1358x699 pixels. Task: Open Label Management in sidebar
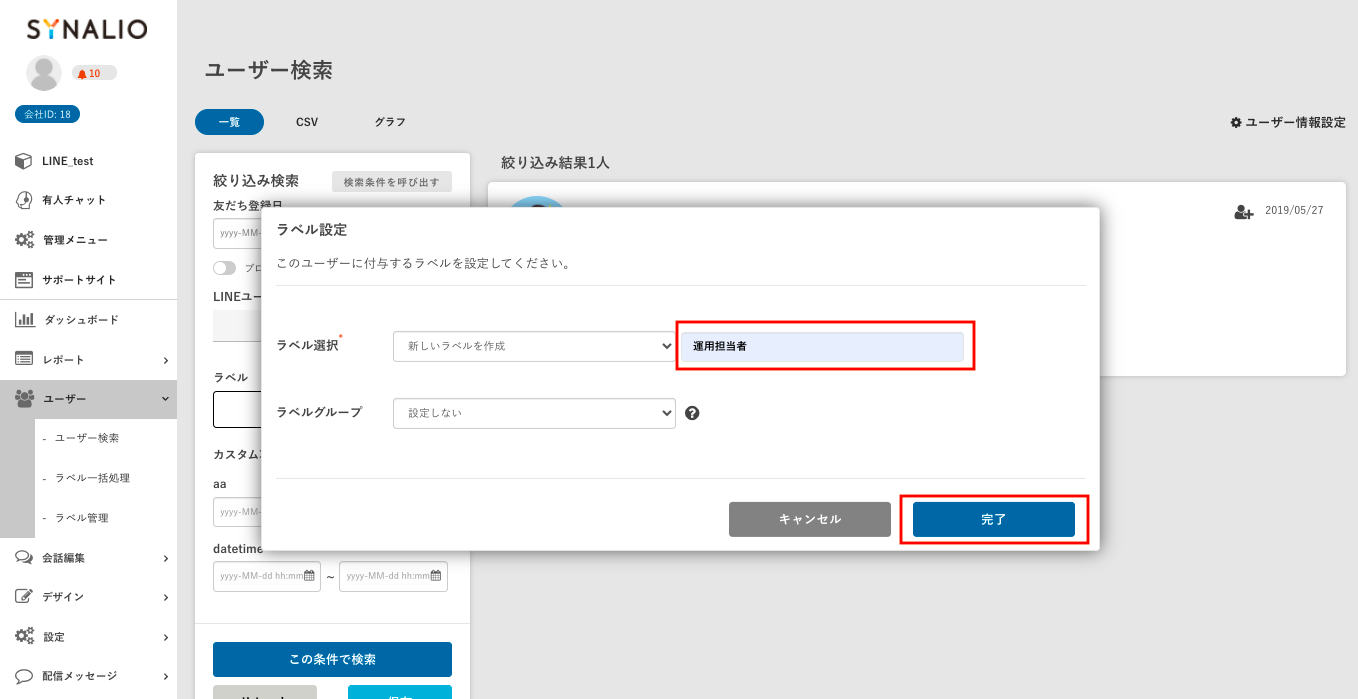coord(81,518)
